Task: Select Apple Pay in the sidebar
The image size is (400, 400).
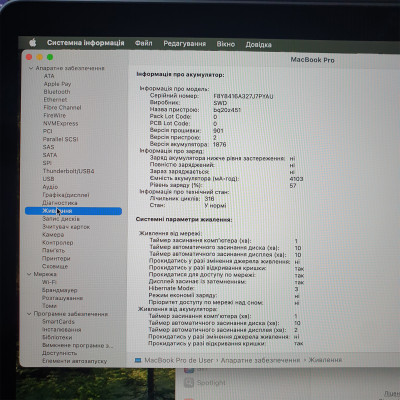Action: (57, 84)
